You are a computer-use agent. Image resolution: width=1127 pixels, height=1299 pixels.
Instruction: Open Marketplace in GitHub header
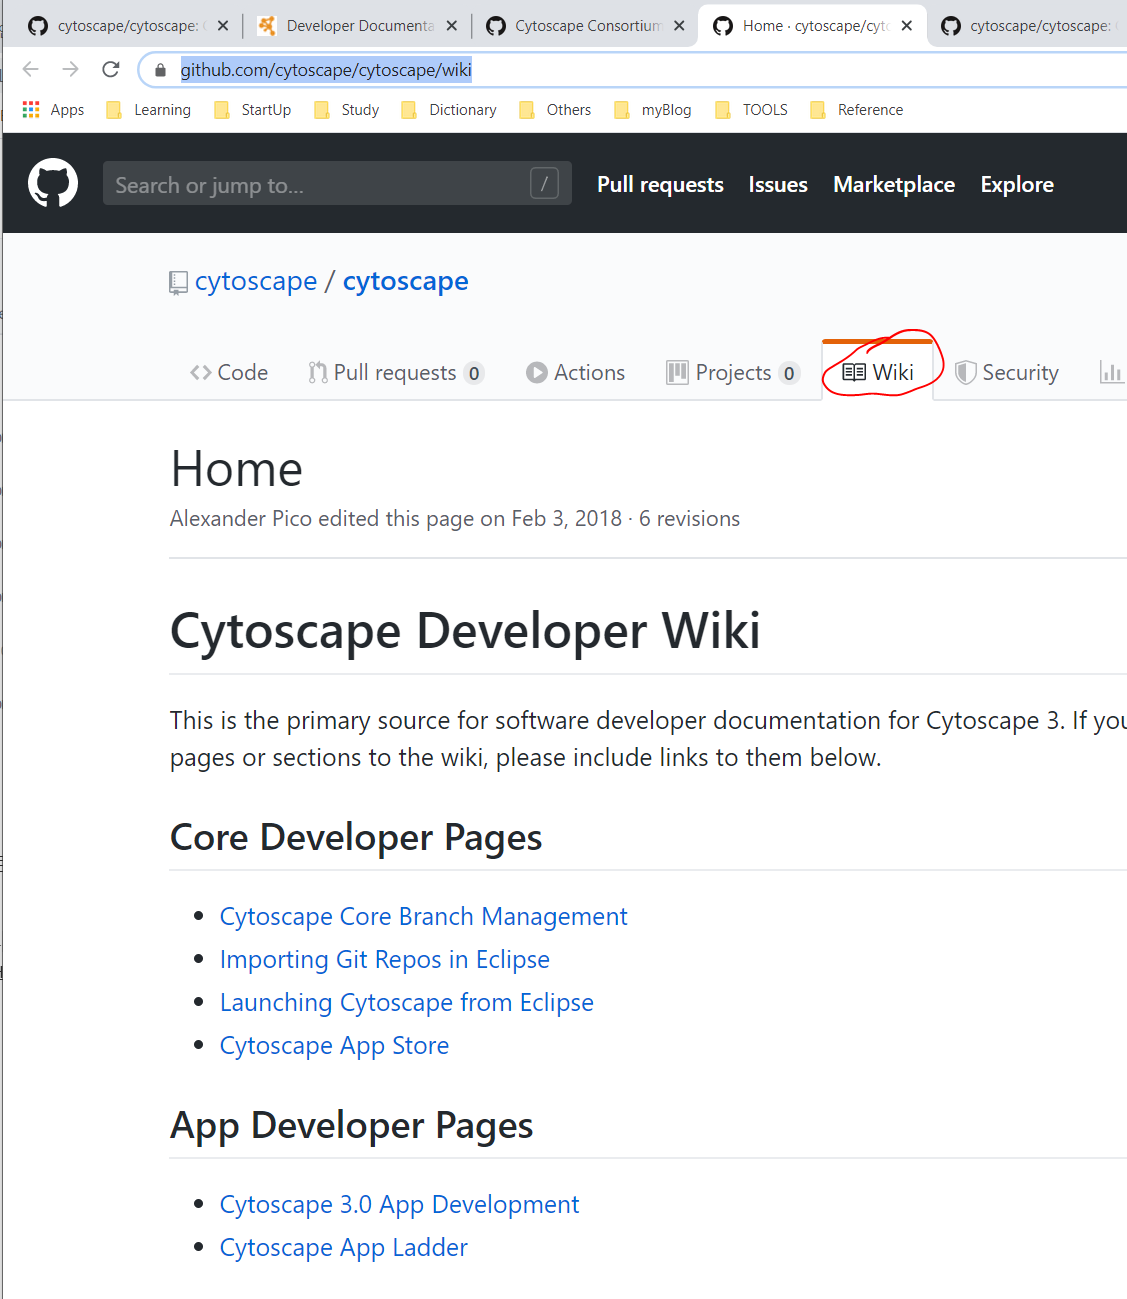click(894, 184)
